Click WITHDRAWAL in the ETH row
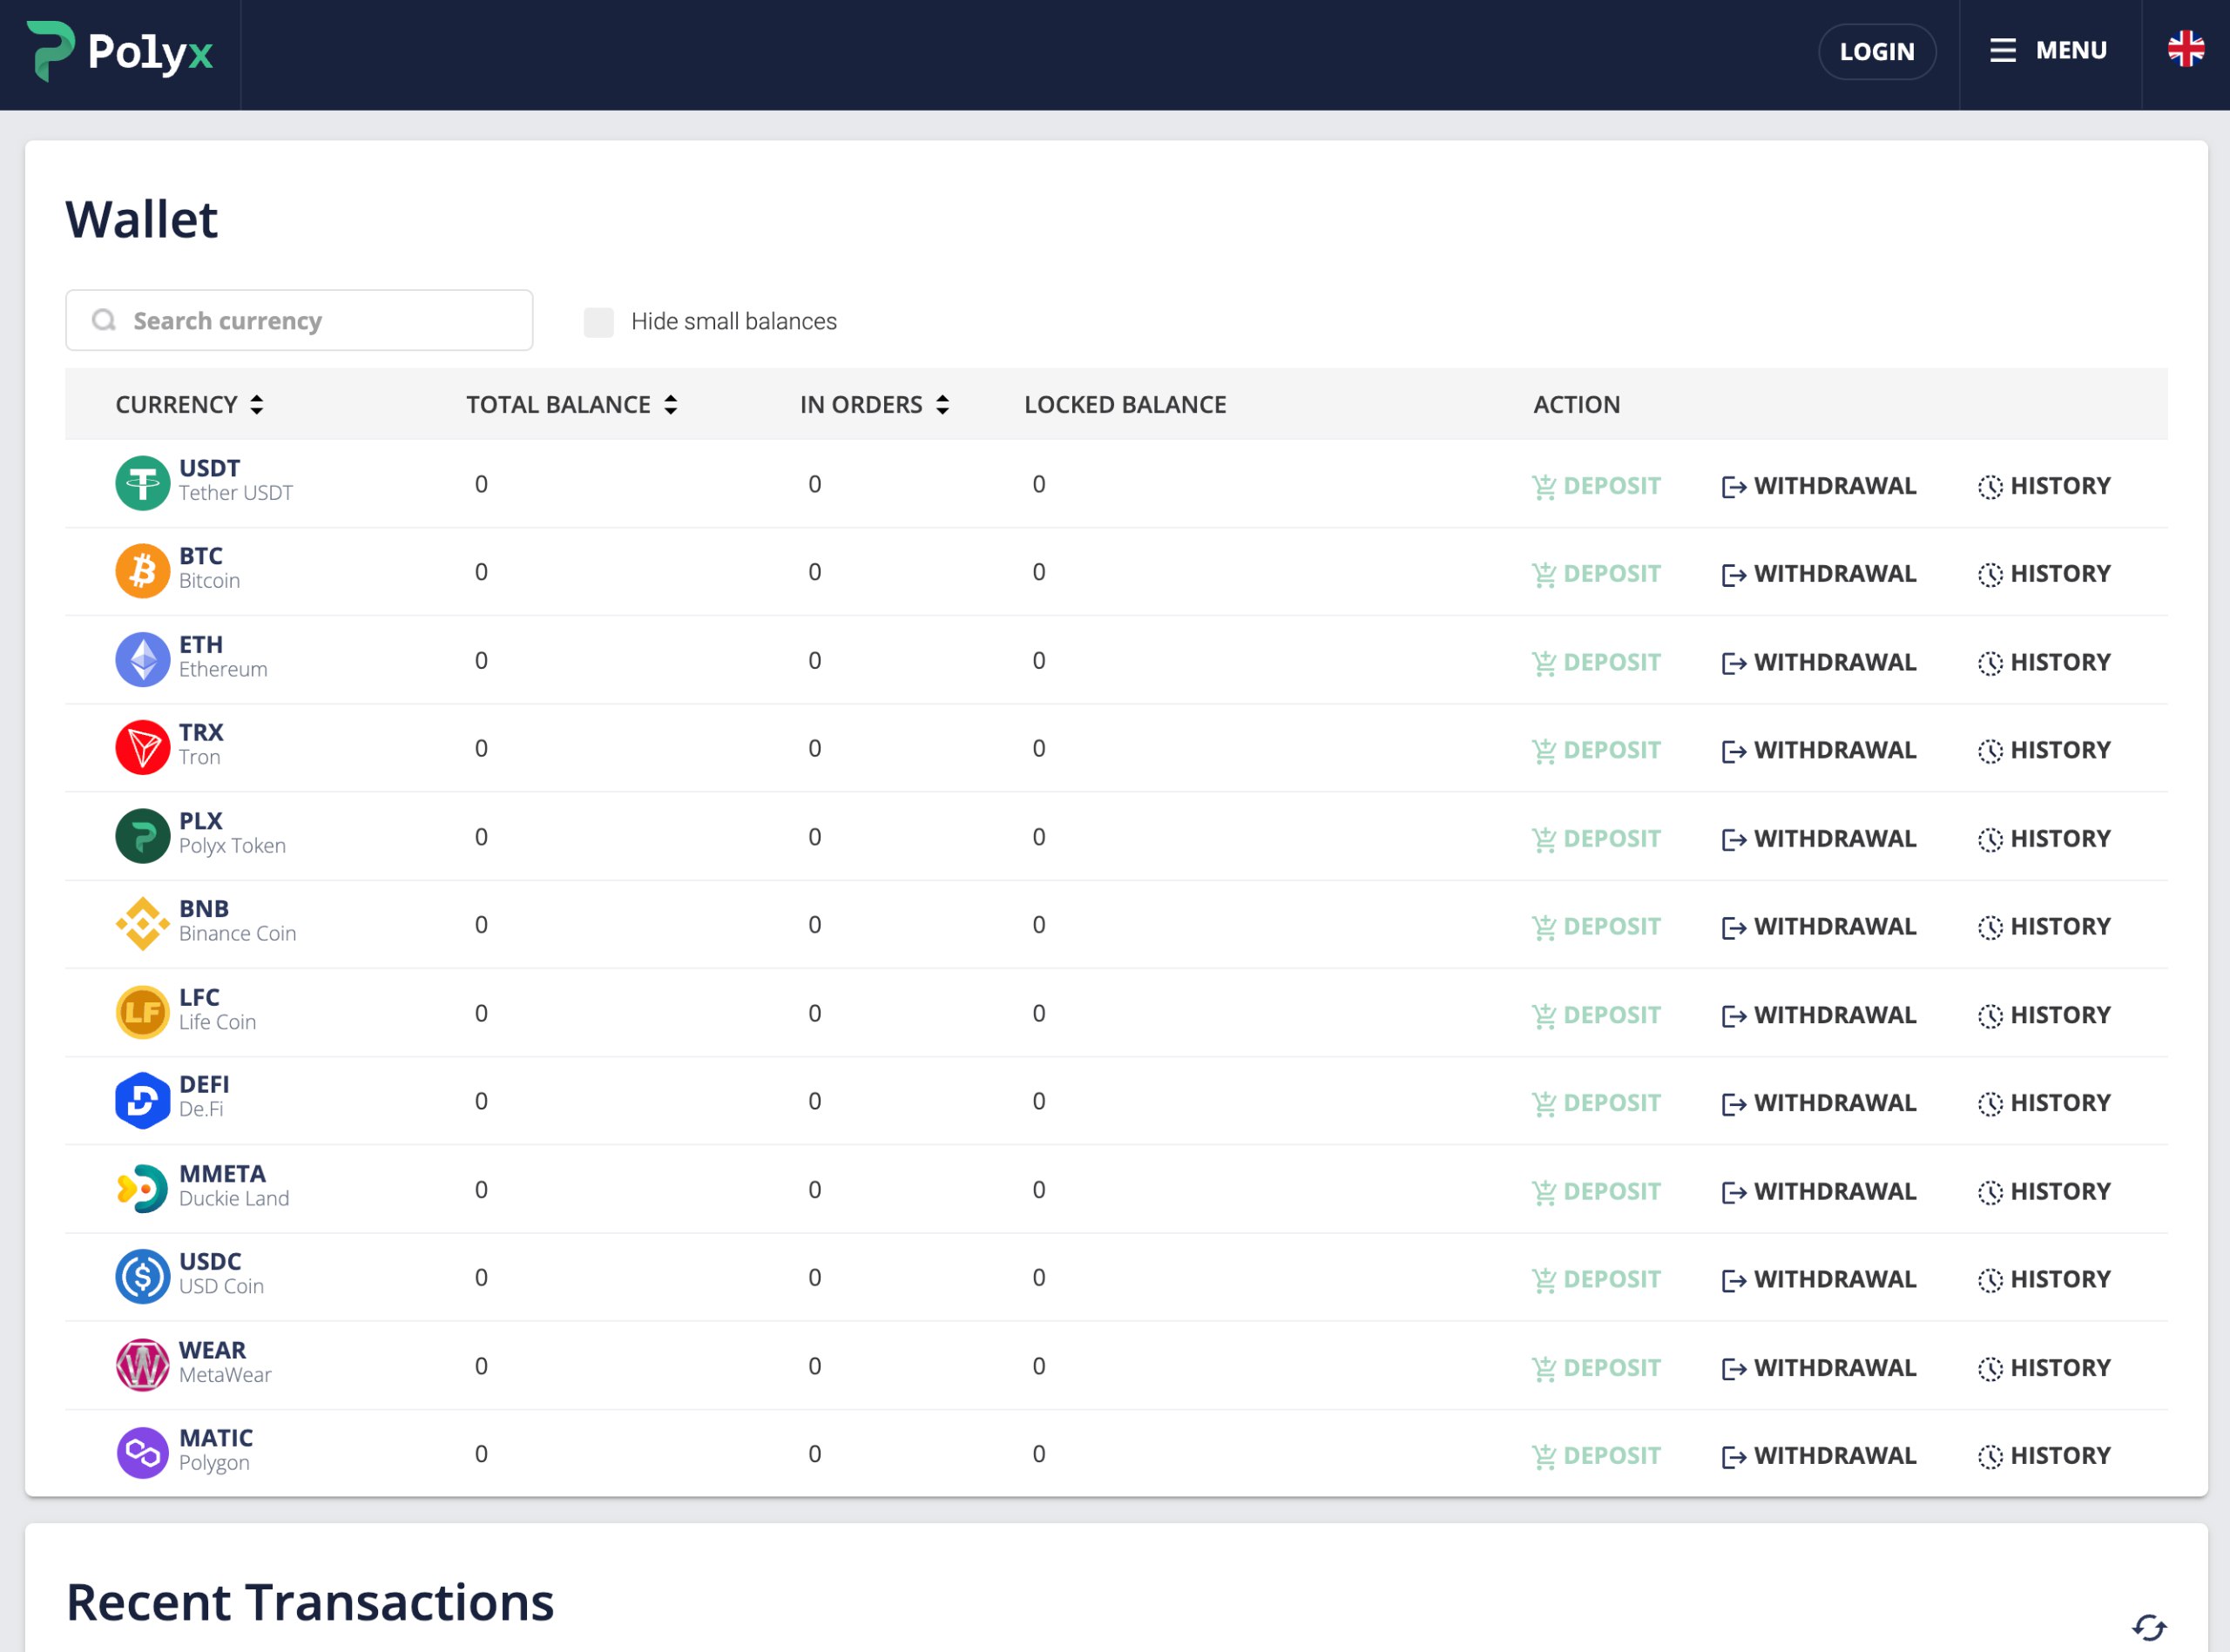 point(1818,662)
